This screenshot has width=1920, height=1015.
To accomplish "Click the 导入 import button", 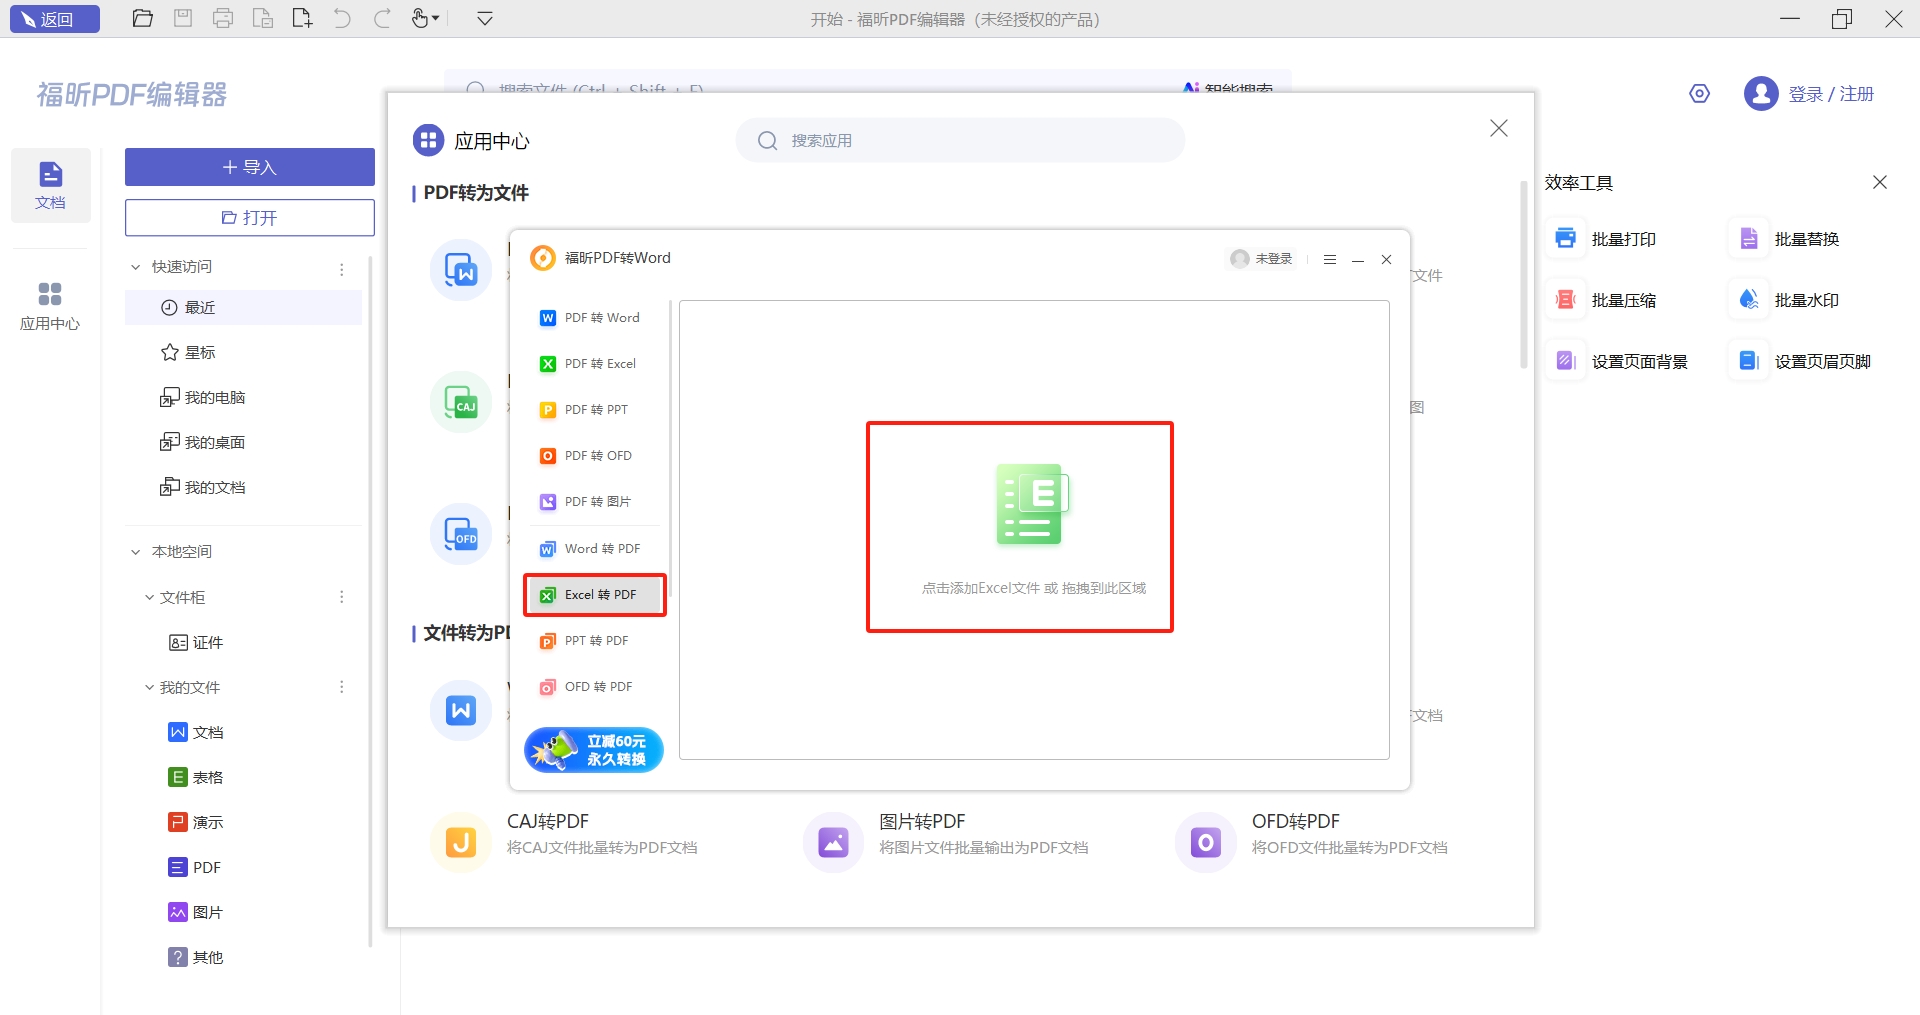I will coord(249,167).
